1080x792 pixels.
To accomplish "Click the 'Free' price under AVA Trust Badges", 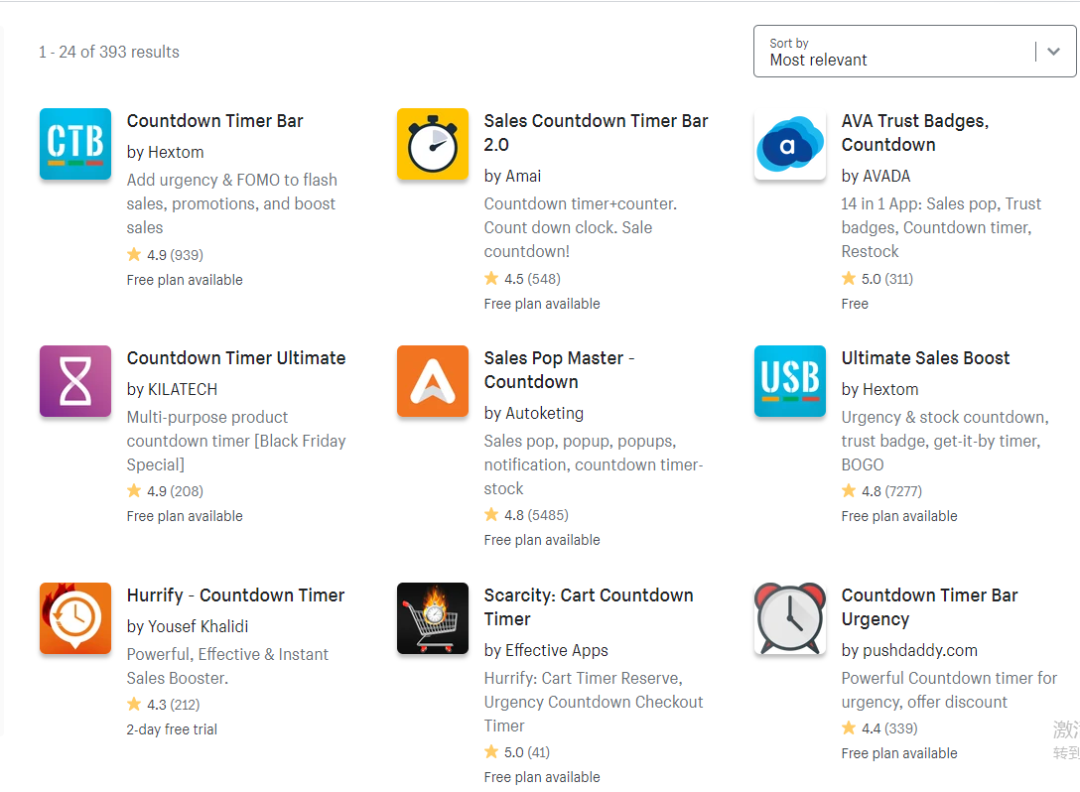I will pyautogui.click(x=855, y=304).
